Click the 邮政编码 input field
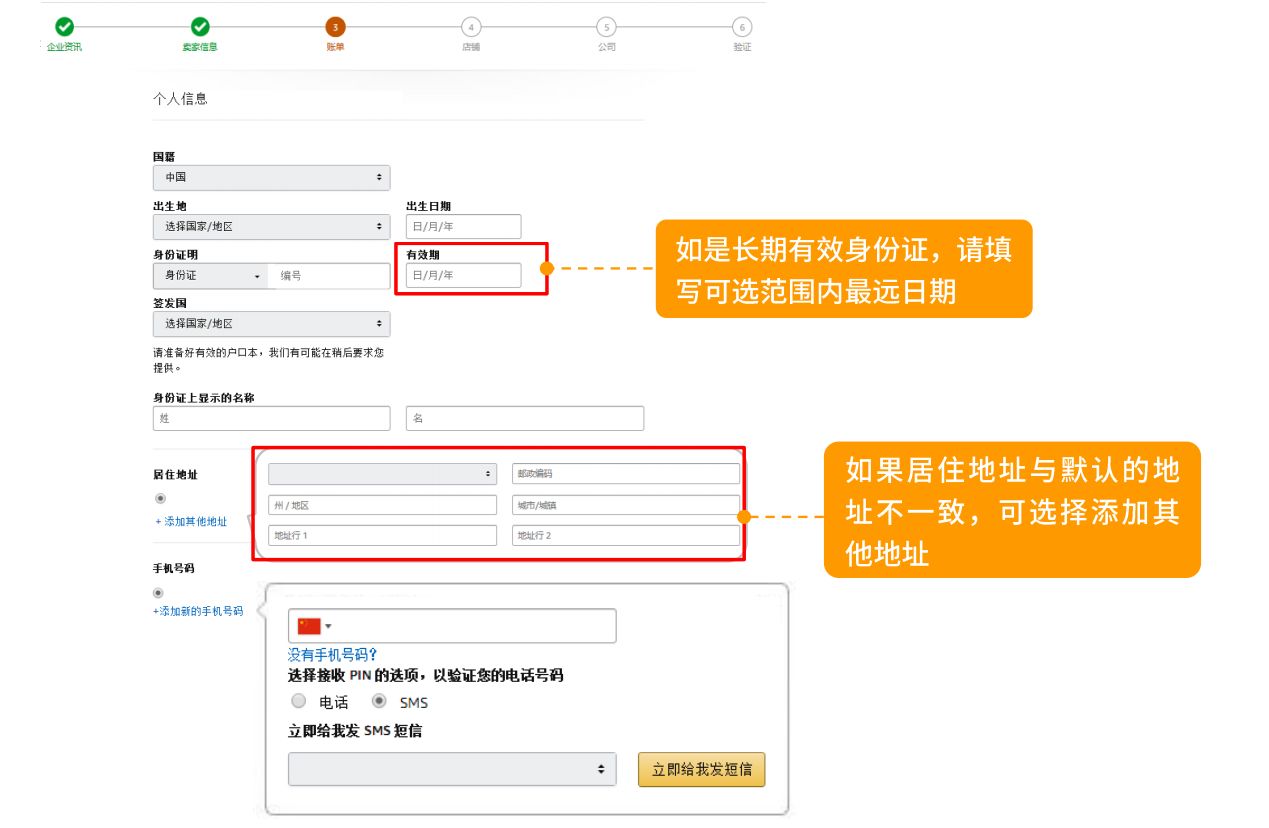The image size is (1269, 828). (627, 471)
